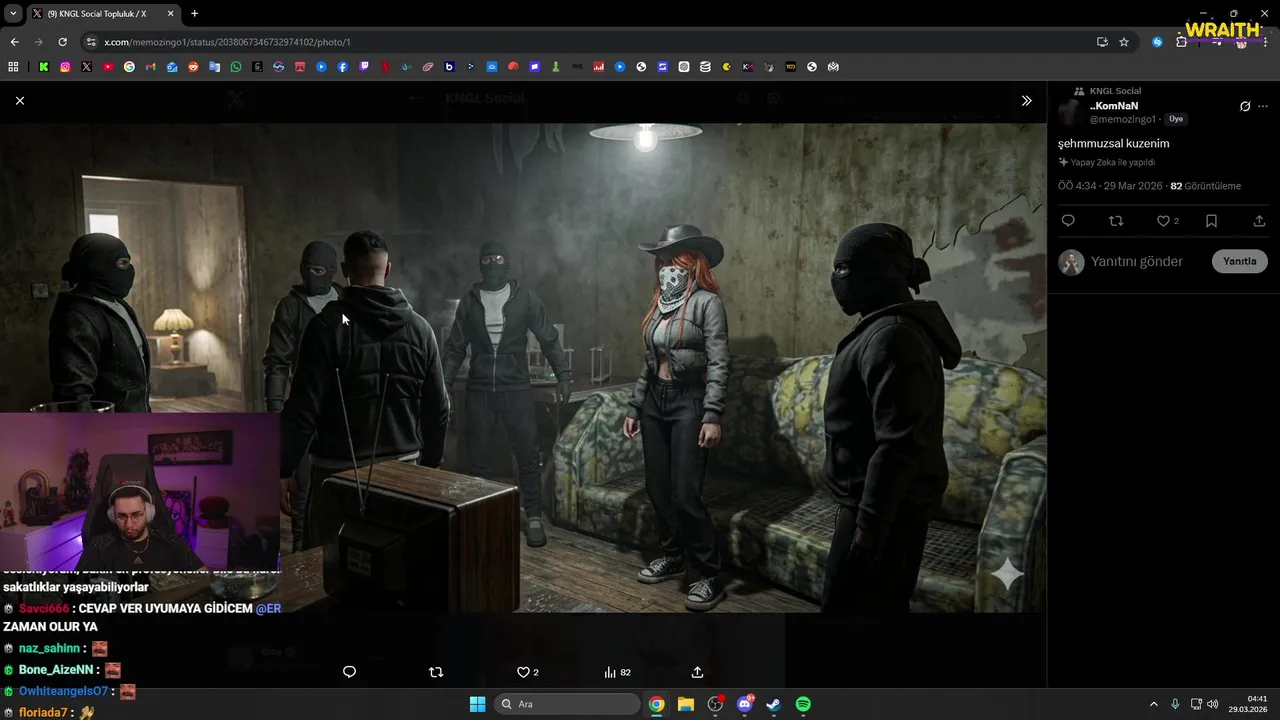
Task: Focus the "Yanıtını gönder" reply field
Action: [x=1137, y=261]
